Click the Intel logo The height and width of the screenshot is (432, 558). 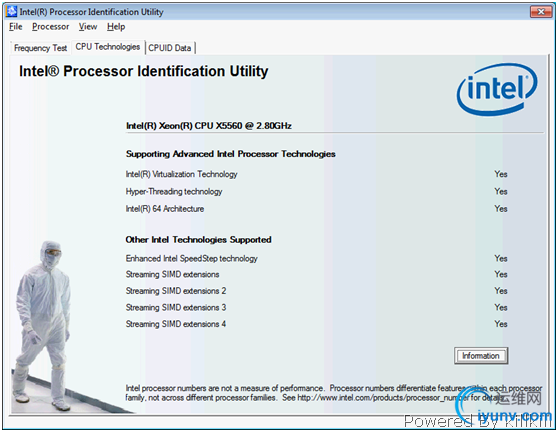(497, 89)
